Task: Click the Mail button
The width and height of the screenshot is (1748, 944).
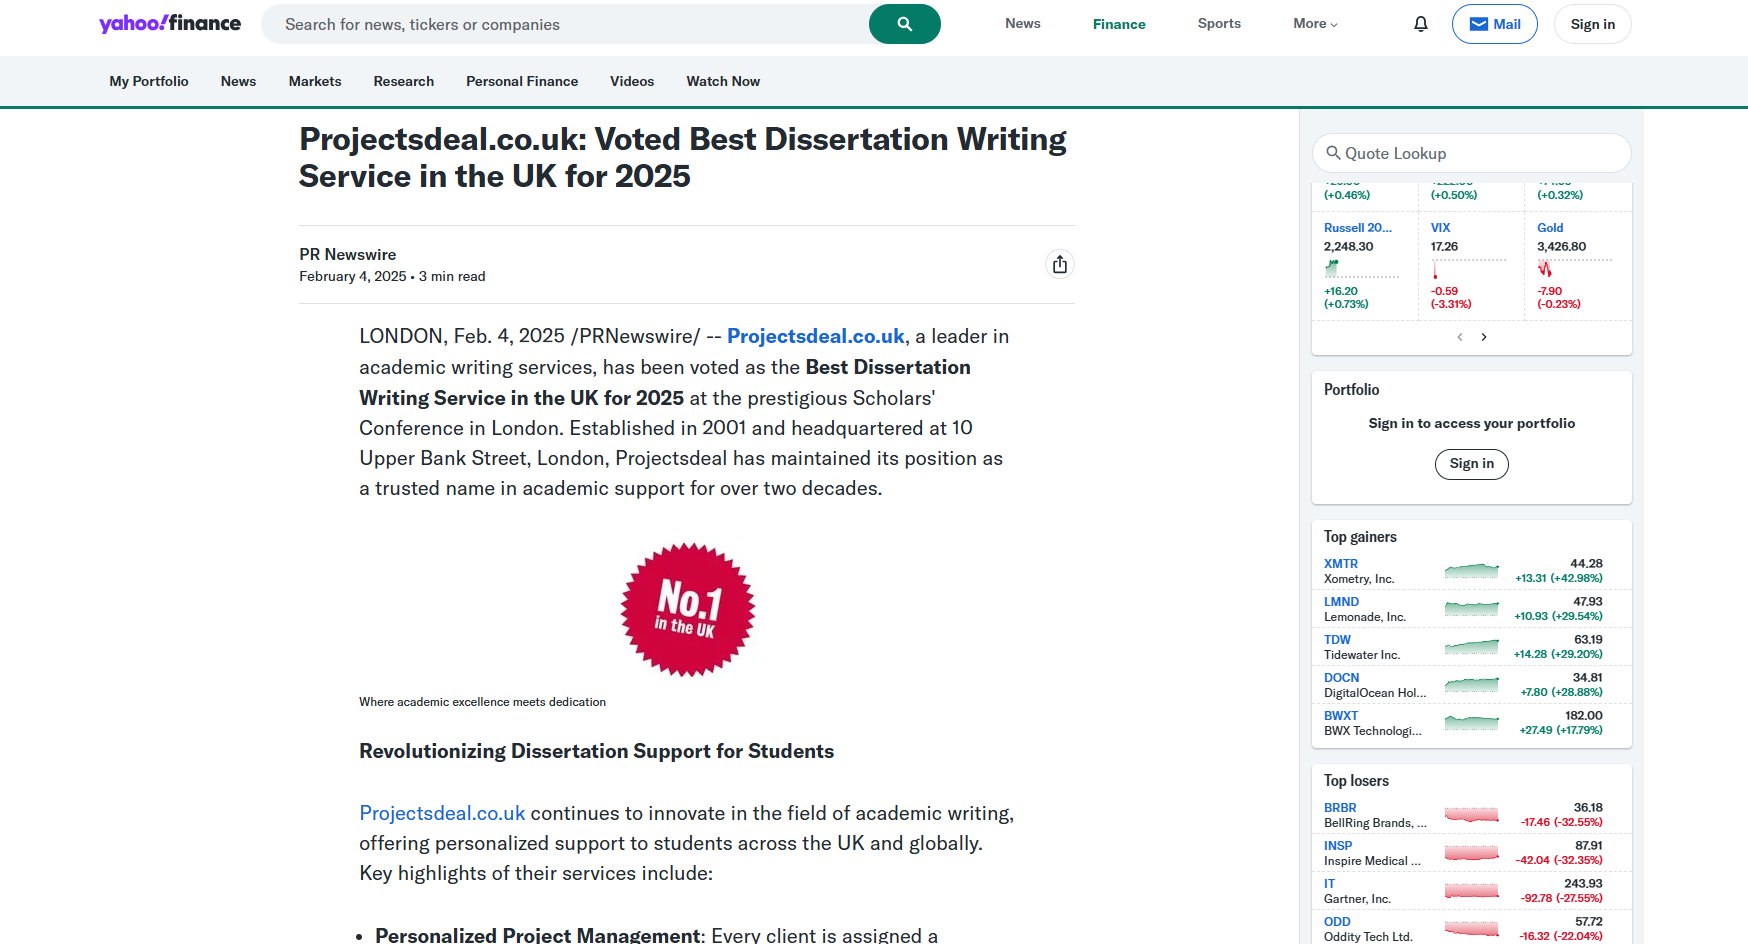Action: [1495, 24]
